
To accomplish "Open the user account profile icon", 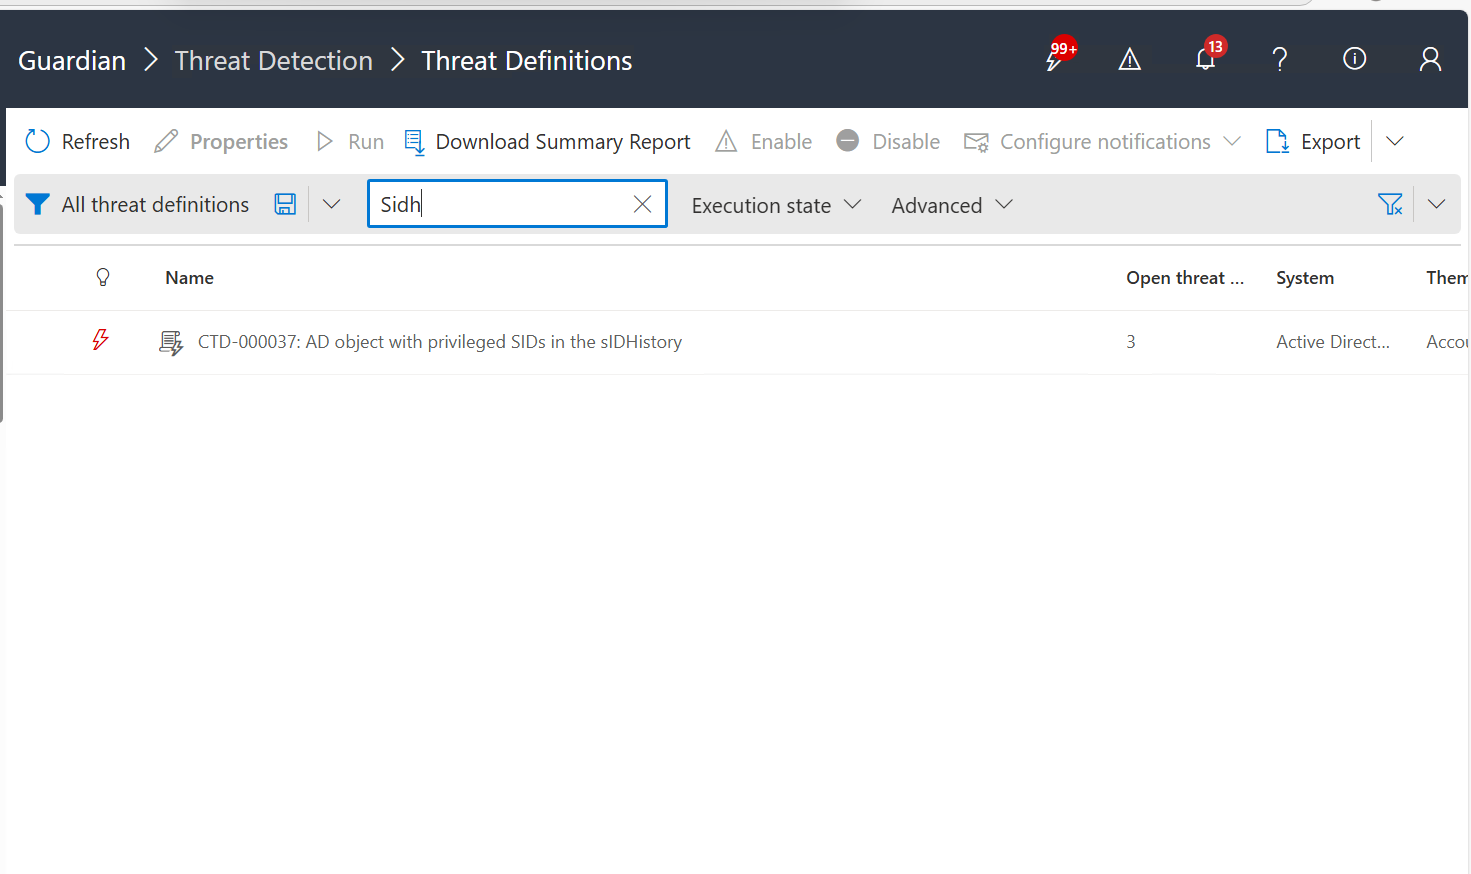I will (1430, 60).
